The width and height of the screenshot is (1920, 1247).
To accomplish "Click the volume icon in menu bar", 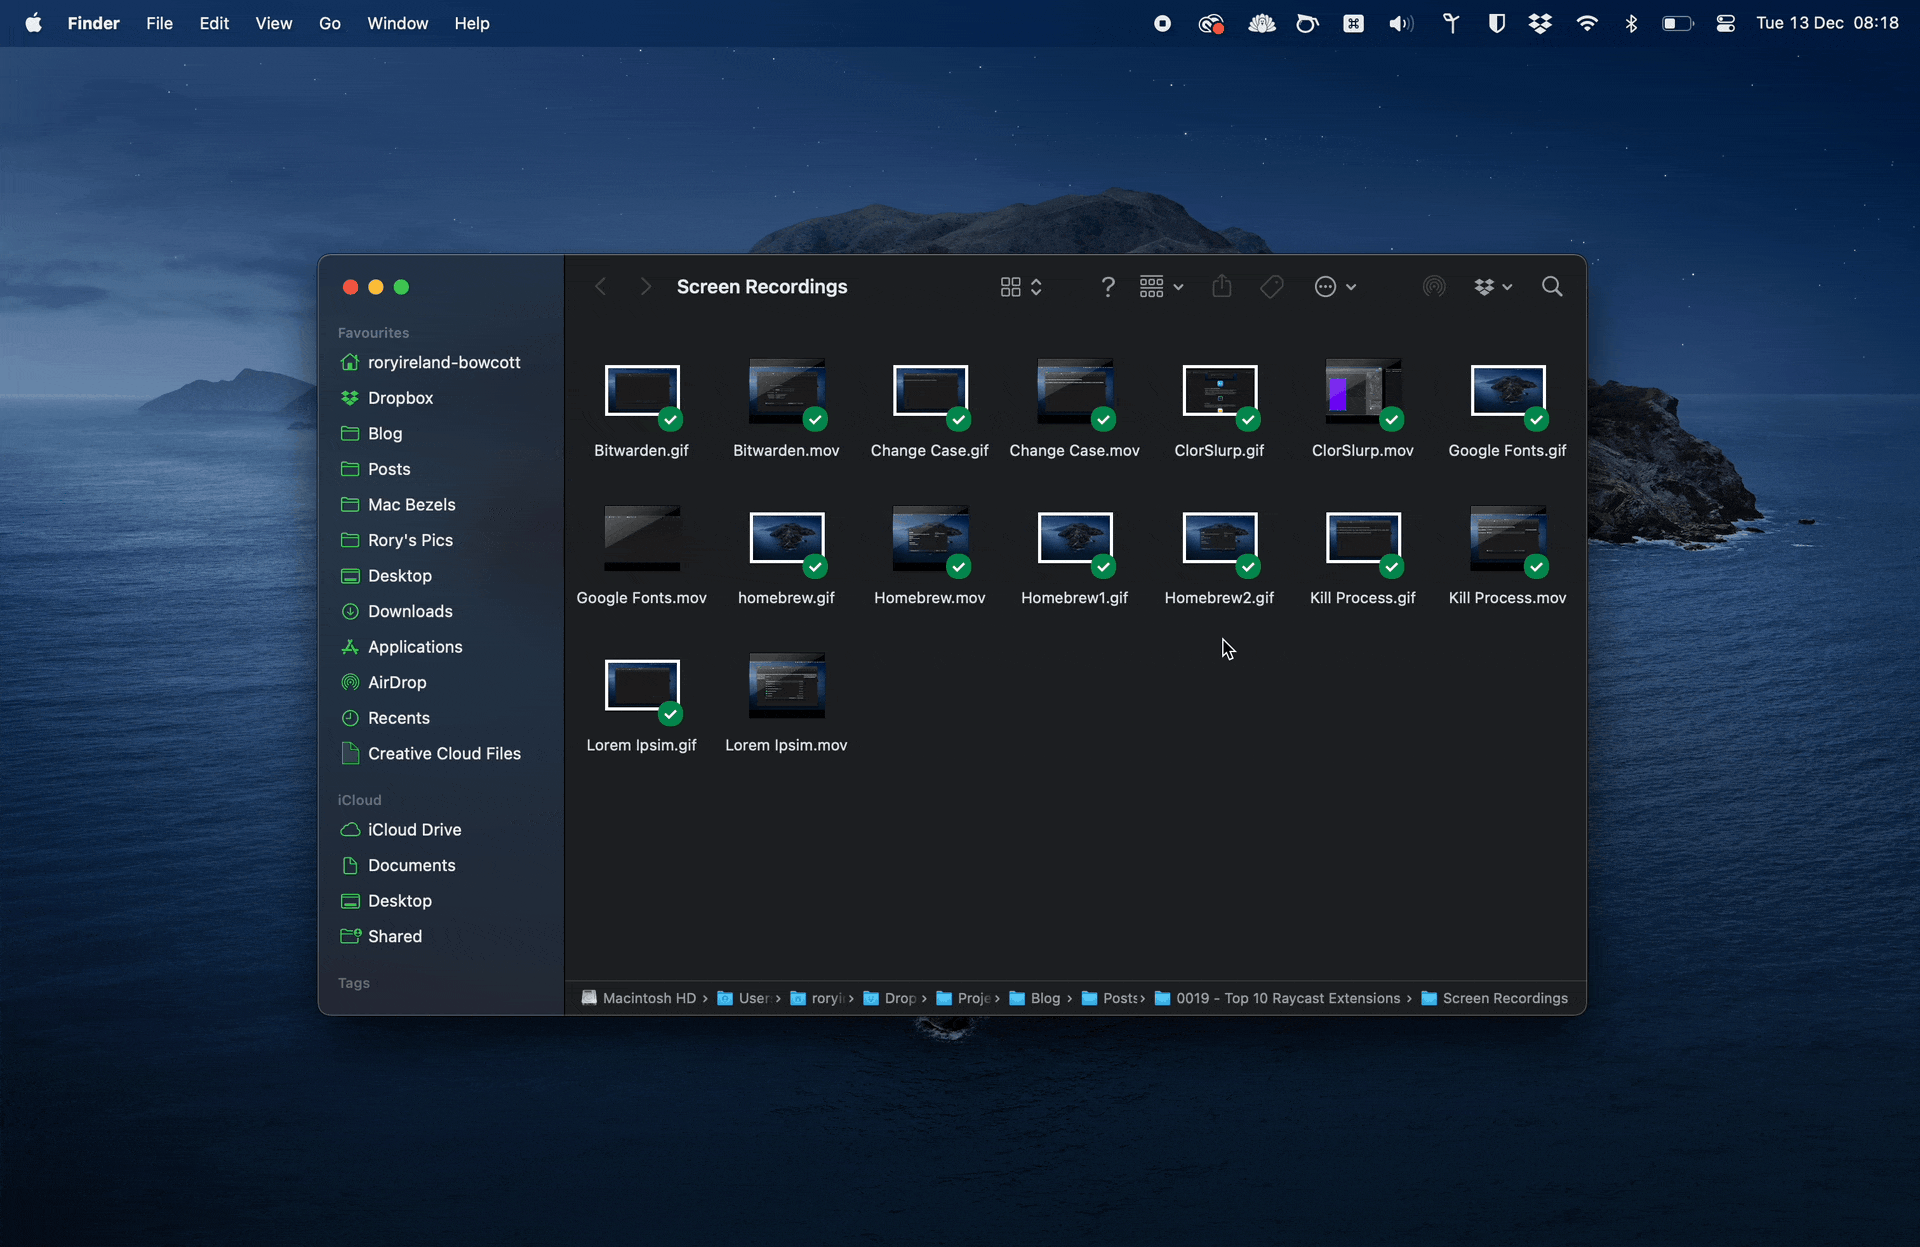I will point(1401,23).
